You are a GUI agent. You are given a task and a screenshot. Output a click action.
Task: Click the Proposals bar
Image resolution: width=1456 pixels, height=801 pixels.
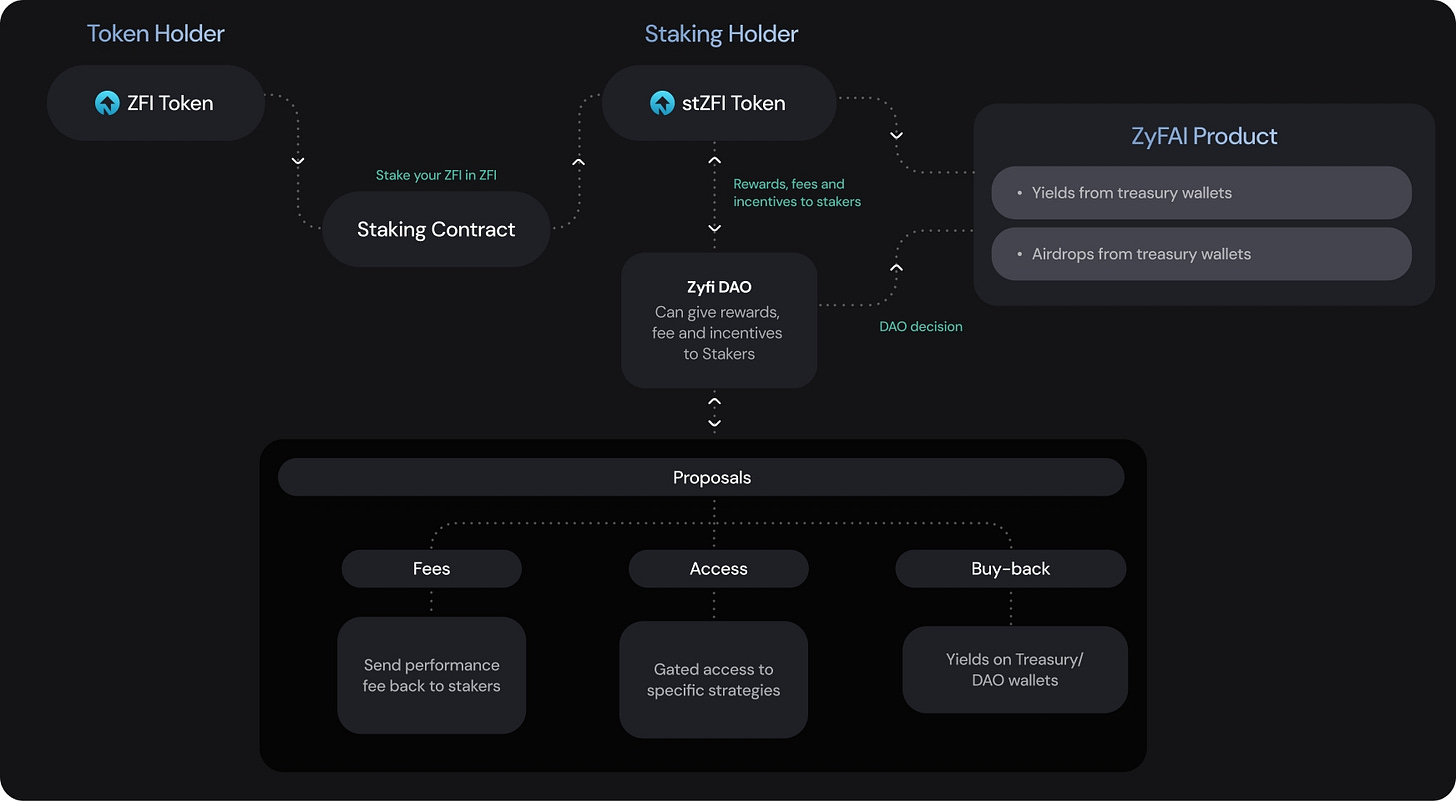tap(701, 477)
